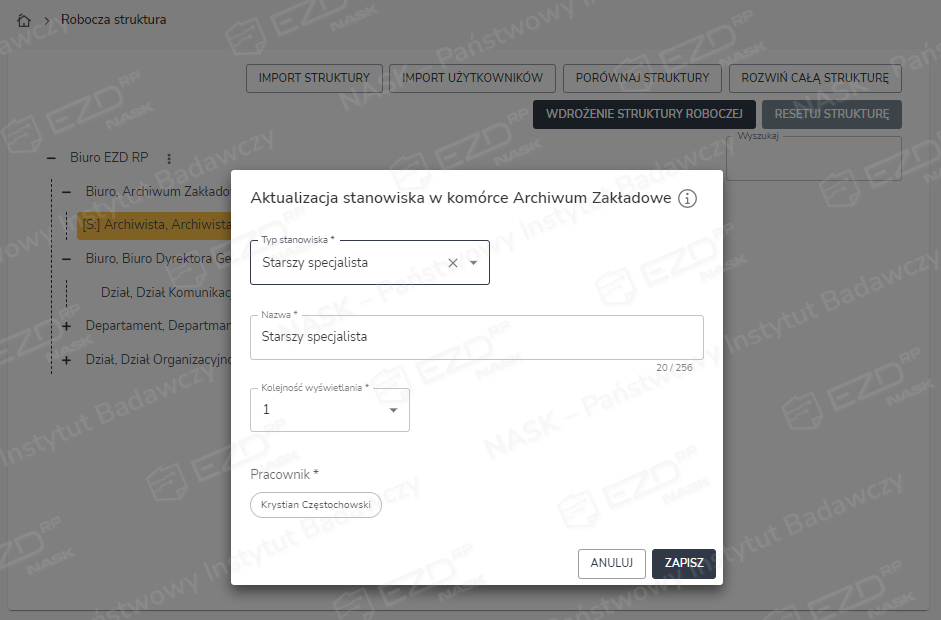Collapse the Archiwum Zakładowe tree node
941x620 pixels.
67,191
